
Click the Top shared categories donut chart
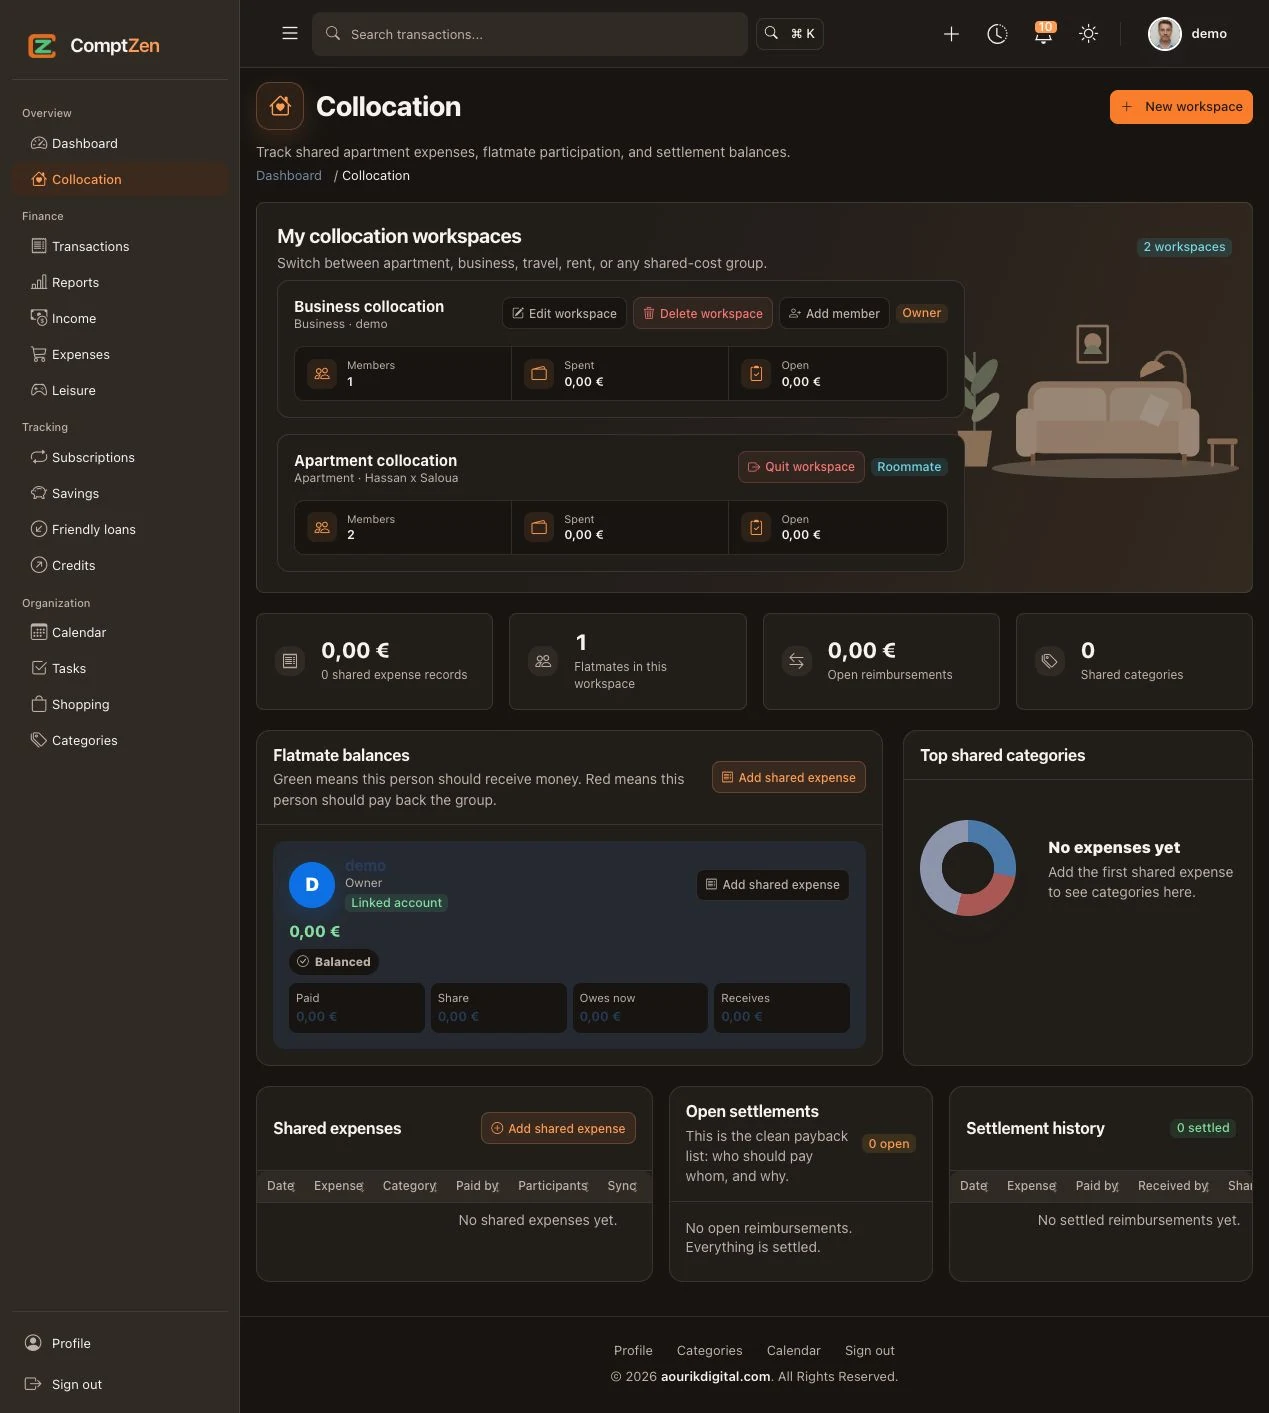(968, 868)
